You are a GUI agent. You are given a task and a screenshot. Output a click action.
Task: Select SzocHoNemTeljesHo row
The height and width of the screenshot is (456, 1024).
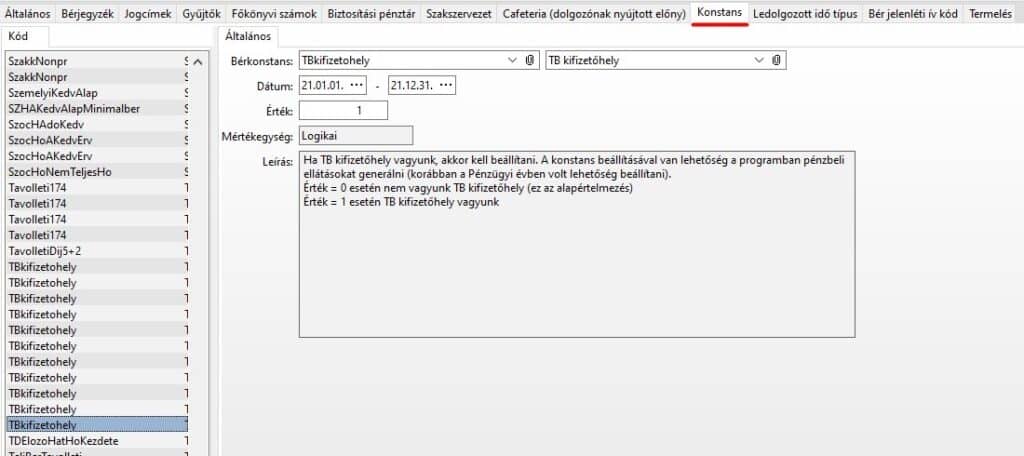pyautogui.click(x=96, y=172)
